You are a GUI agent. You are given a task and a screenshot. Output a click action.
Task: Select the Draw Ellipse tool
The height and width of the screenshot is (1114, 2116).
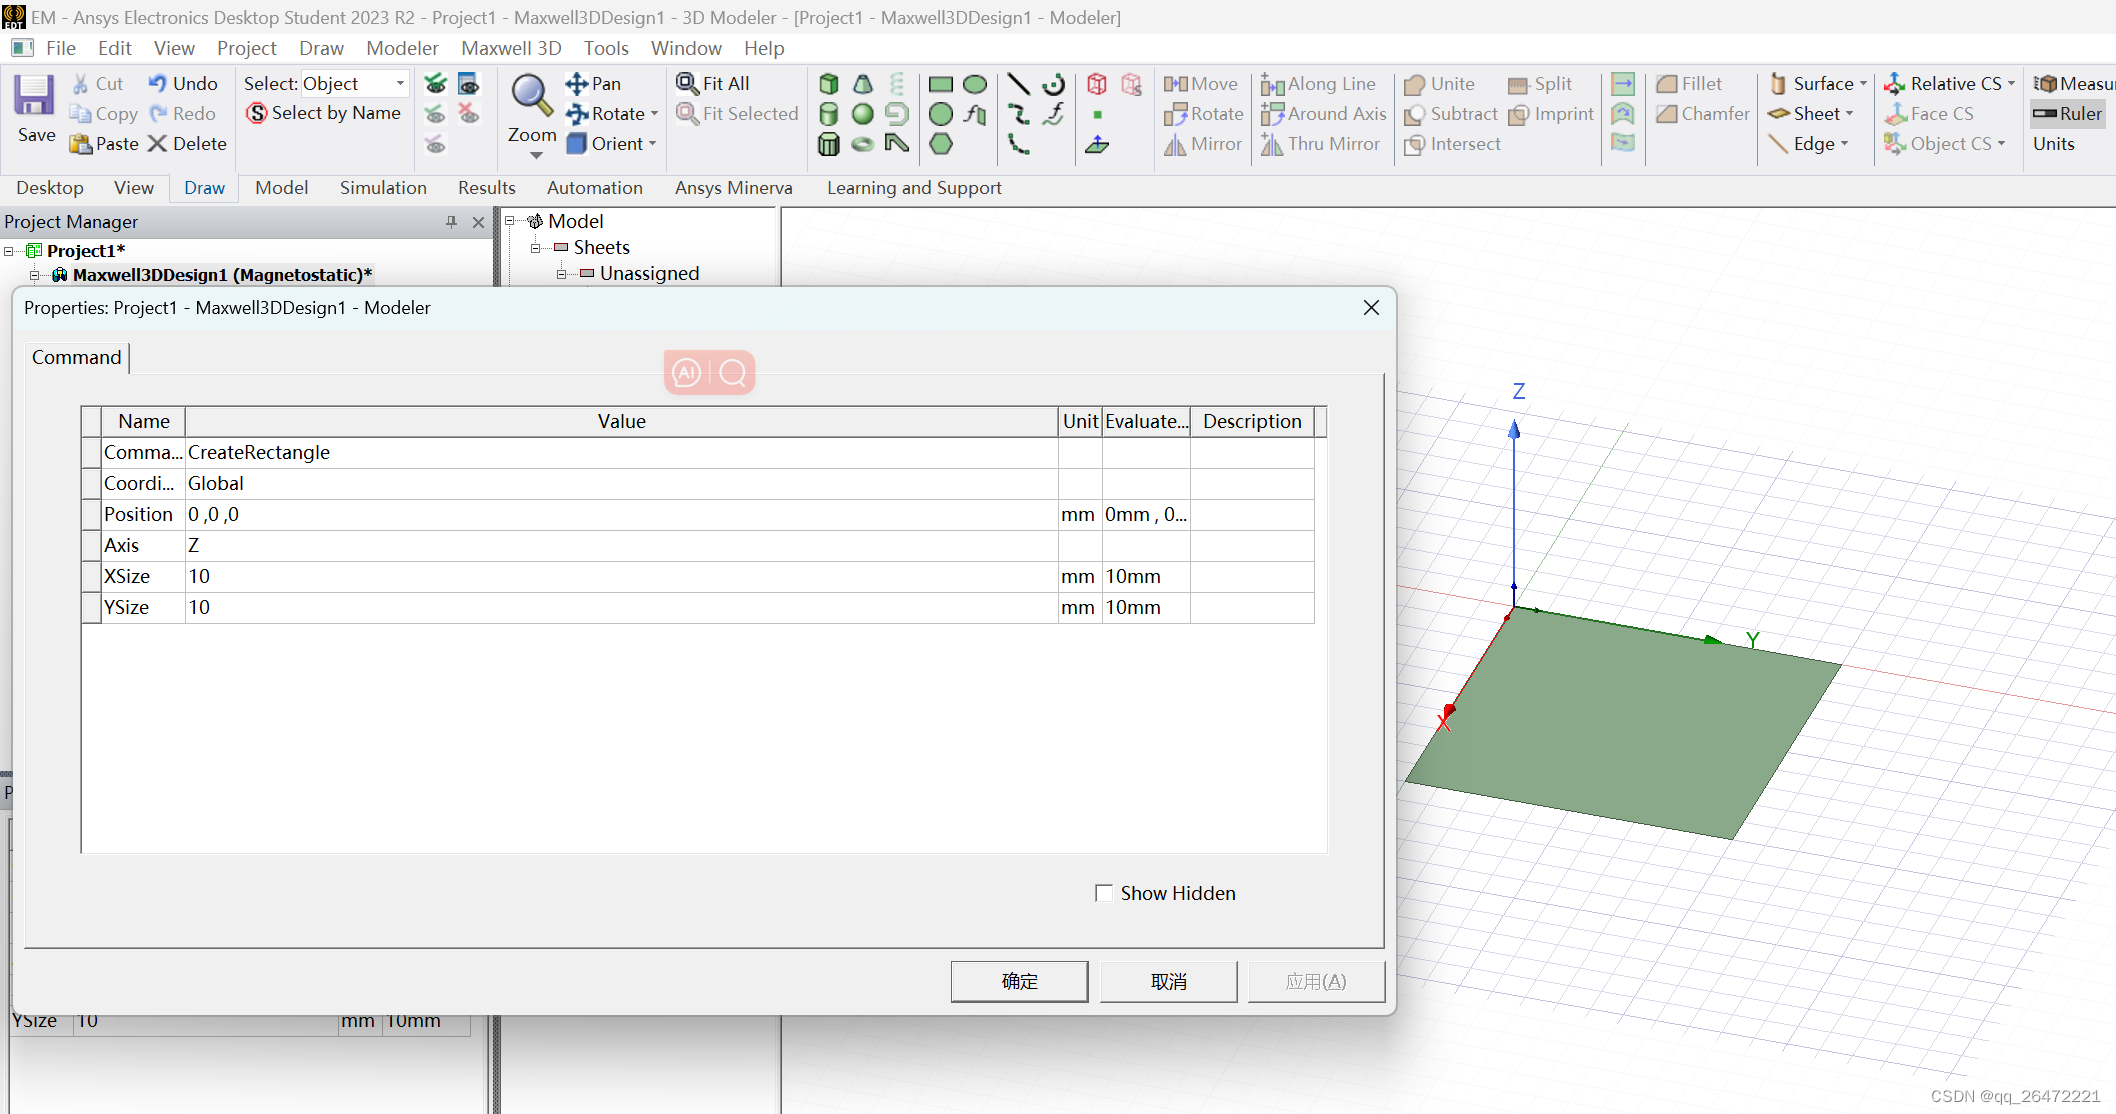tap(975, 84)
